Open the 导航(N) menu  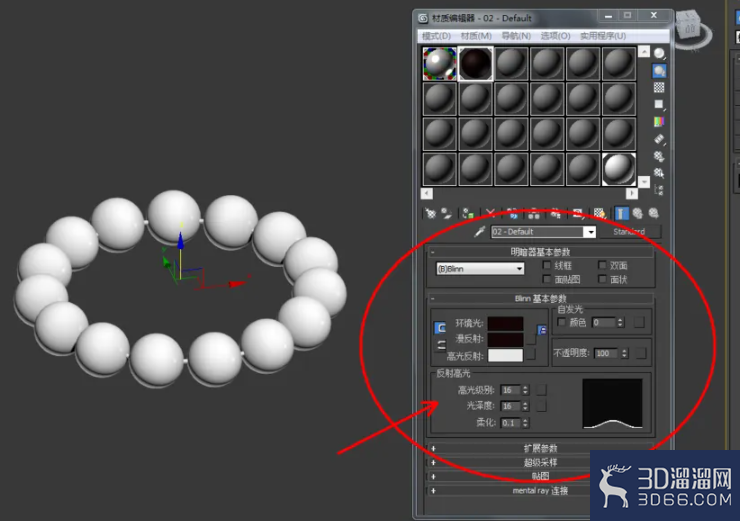tap(516, 36)
